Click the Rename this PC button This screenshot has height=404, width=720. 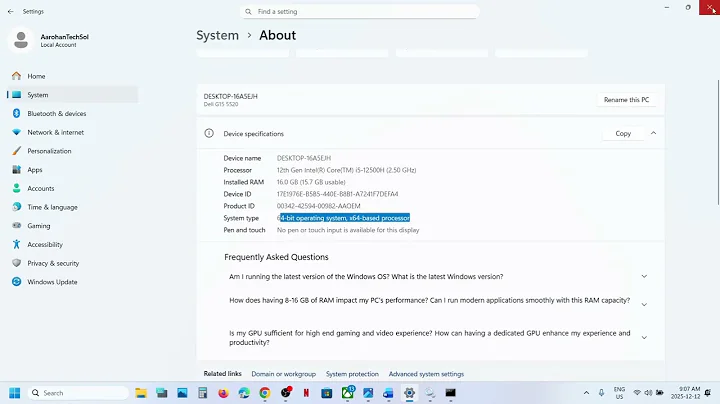[626, 100]
